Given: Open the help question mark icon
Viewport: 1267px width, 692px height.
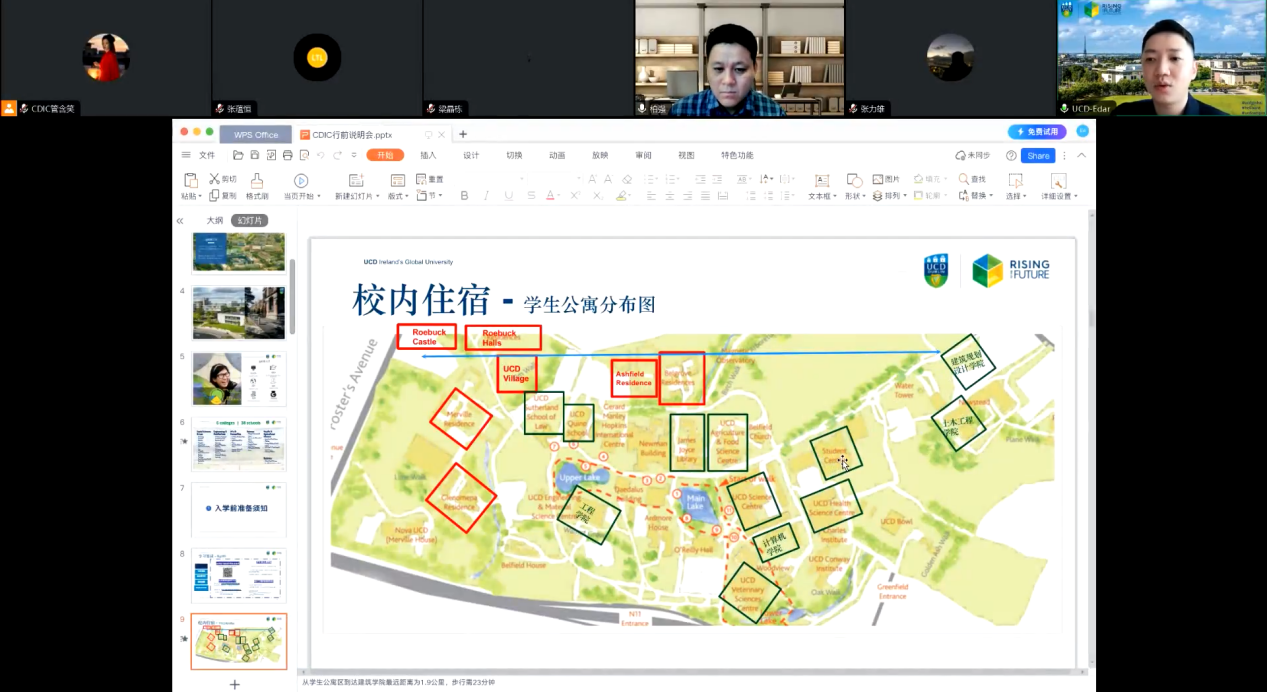Looking at the screenshot, I should (1011, 156).
